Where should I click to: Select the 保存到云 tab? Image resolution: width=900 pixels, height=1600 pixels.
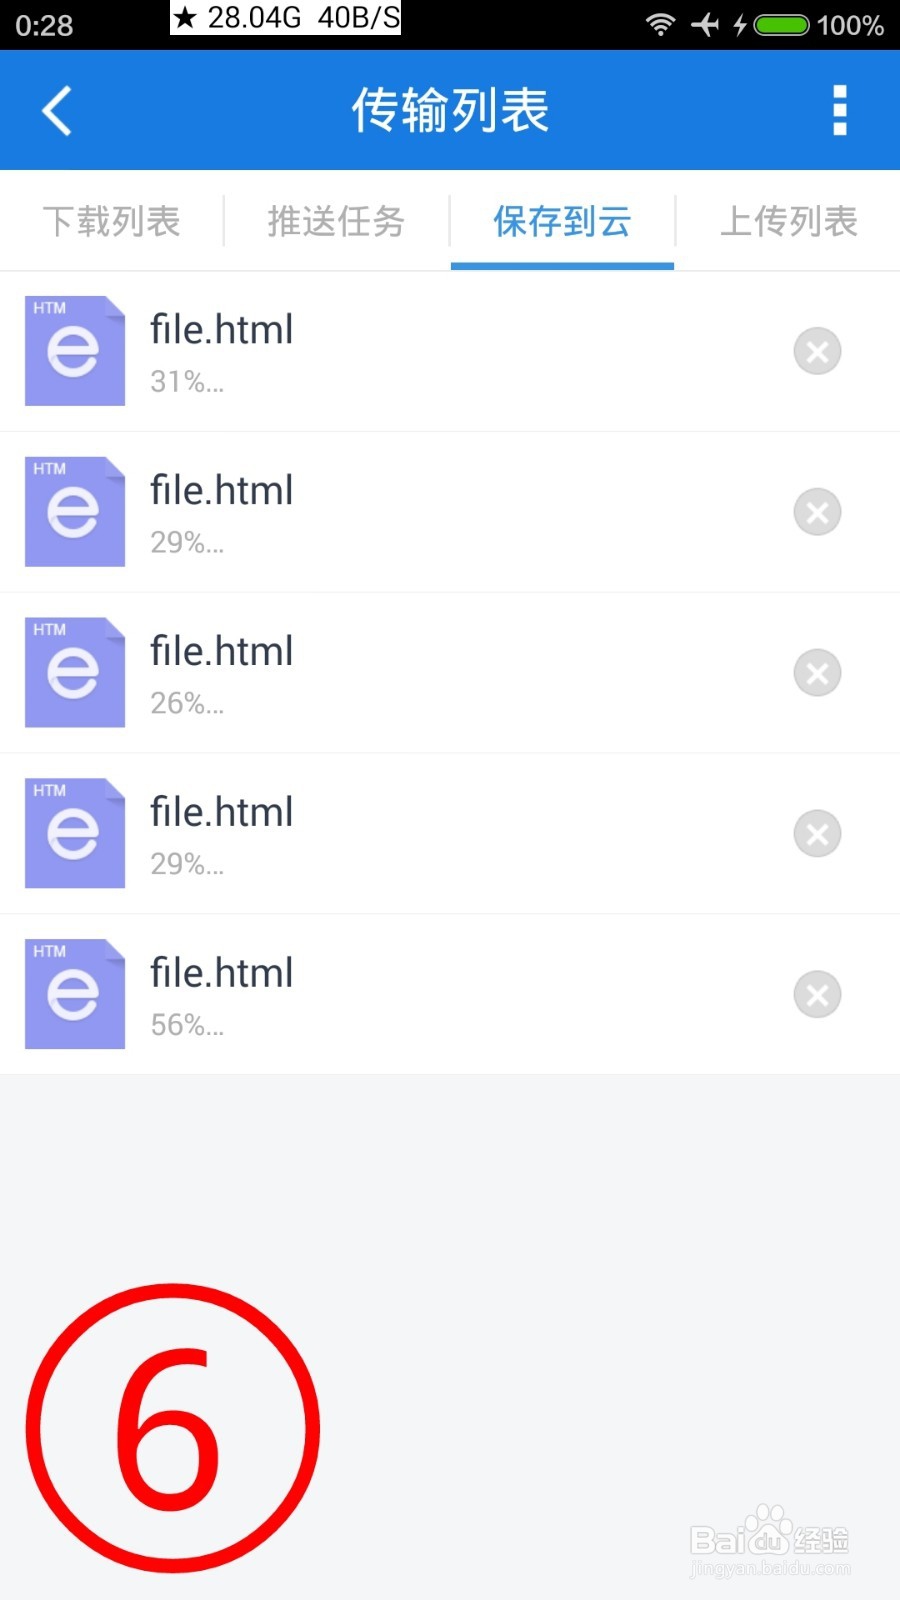tap(562, 221)
